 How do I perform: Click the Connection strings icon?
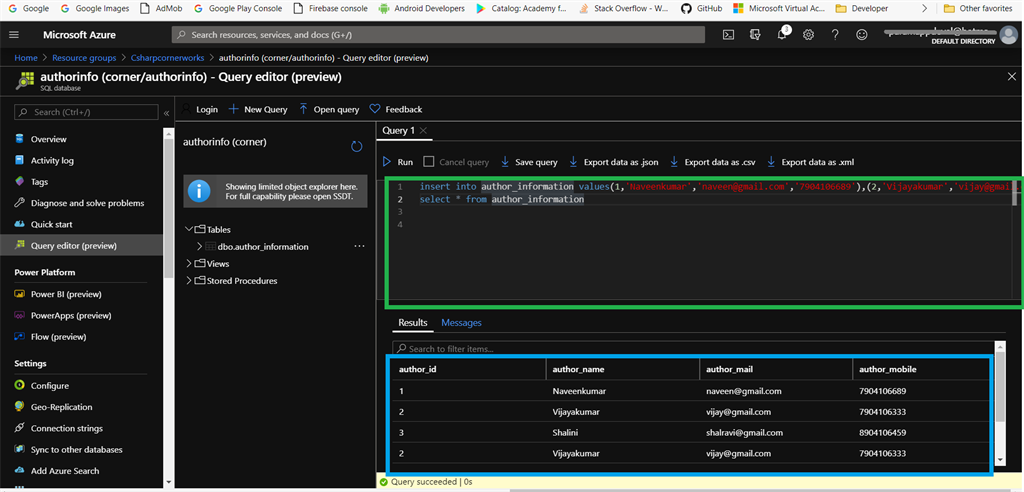pyautogui.click(x=20, y=429)
